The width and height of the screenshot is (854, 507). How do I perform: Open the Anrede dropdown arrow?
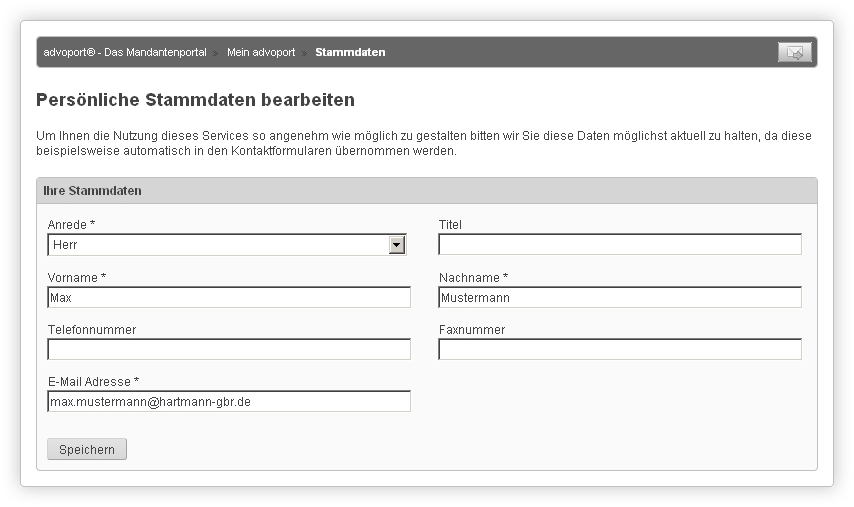point(397,245)
